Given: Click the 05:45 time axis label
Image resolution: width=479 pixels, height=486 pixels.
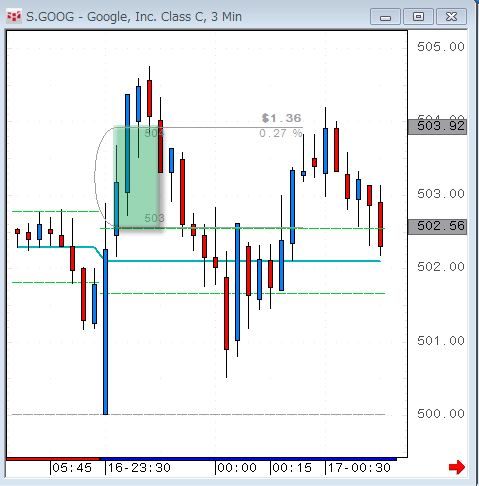Looking at the screenshot, I should [x=72, y=468].
